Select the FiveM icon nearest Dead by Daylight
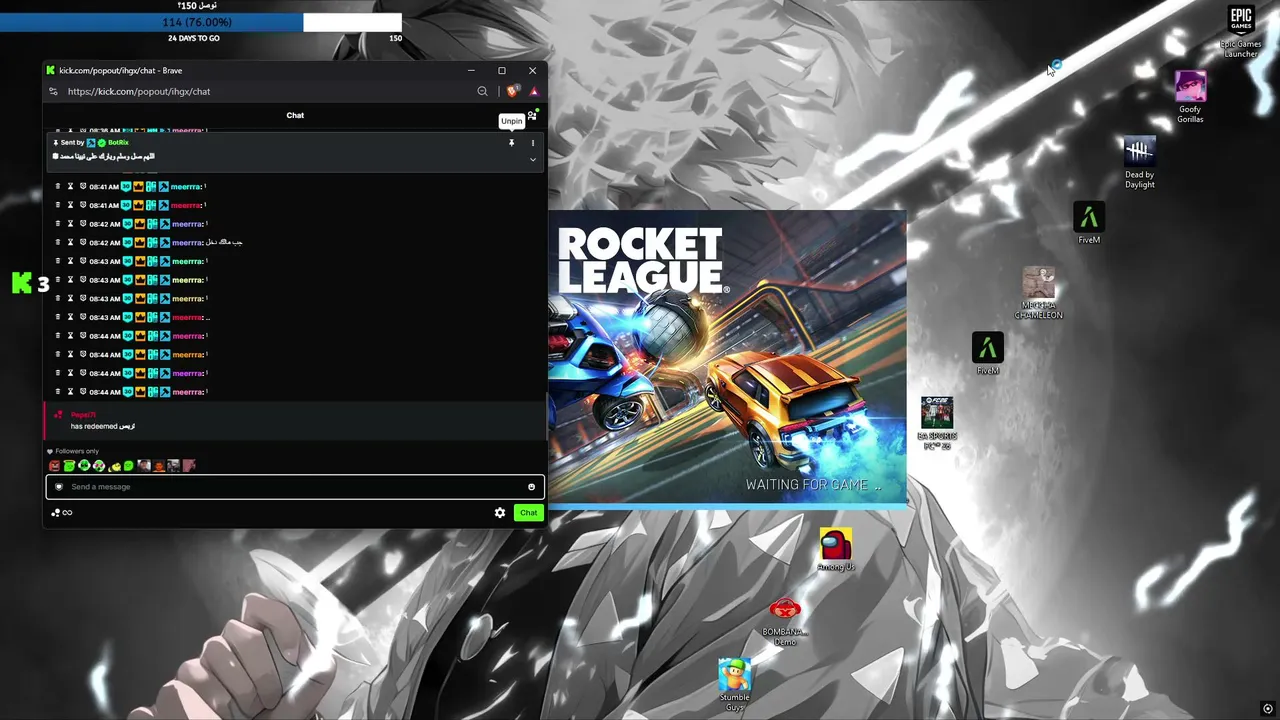 click(1089, 222)
